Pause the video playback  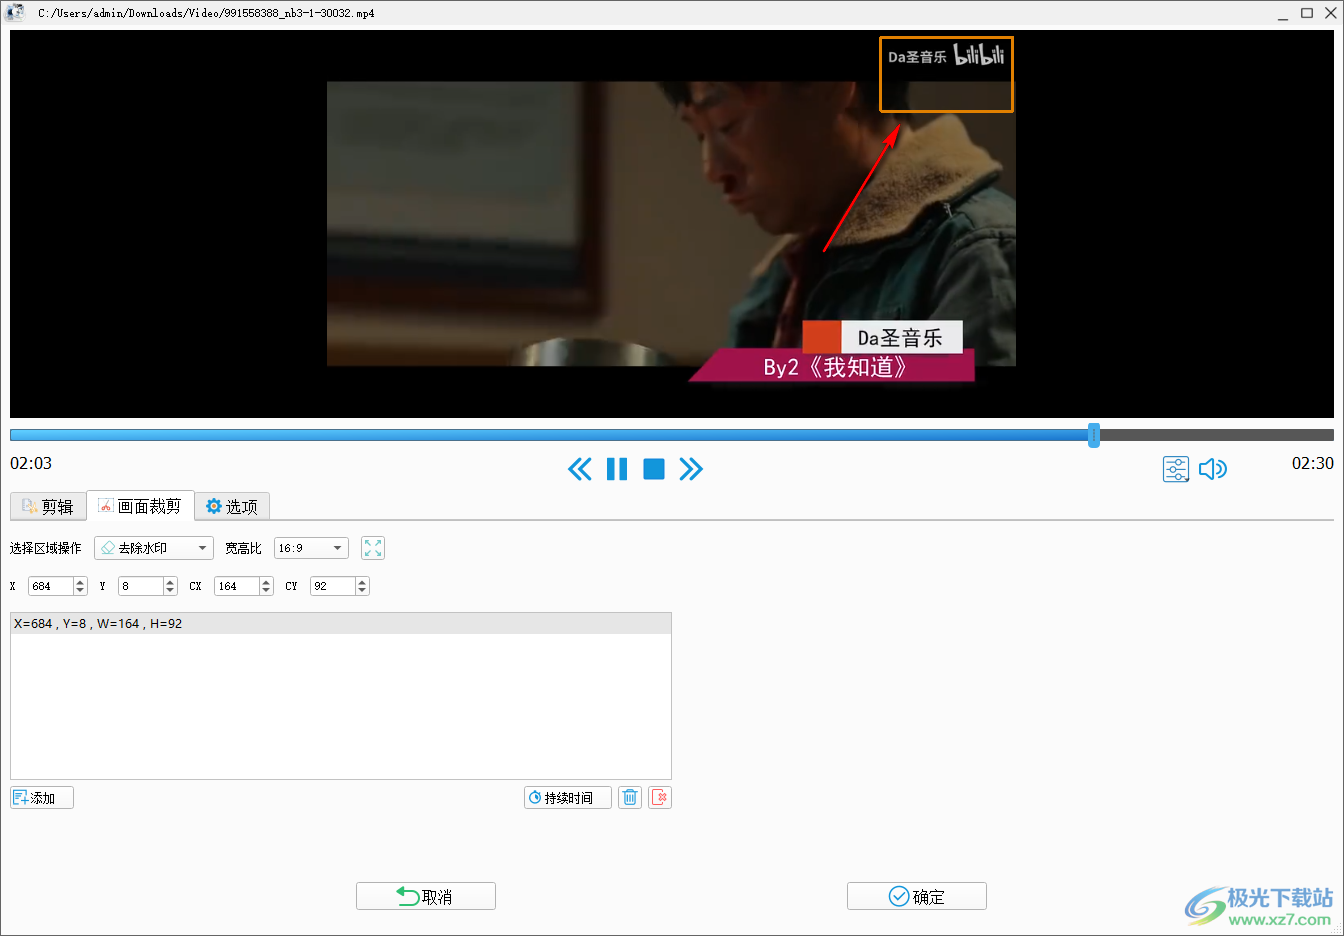click(617, 469)
